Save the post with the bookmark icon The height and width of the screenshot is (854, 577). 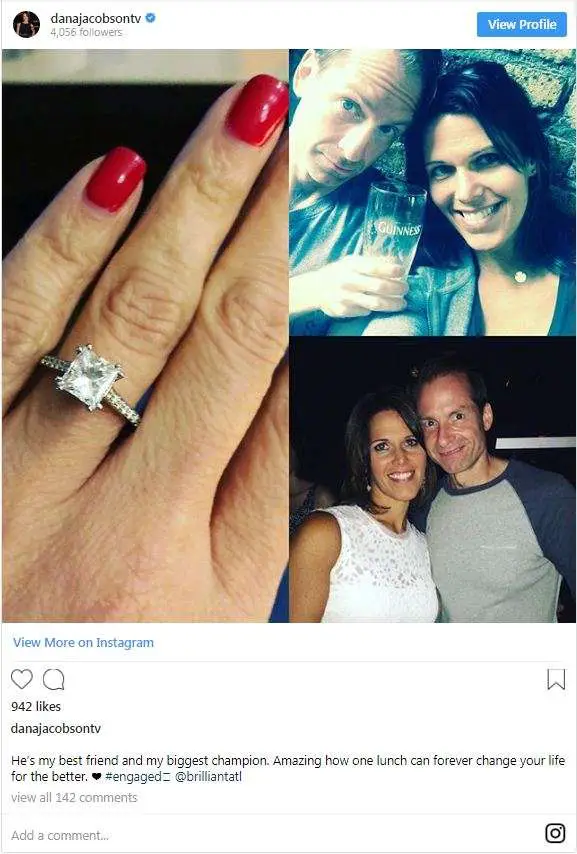[556, 680]
